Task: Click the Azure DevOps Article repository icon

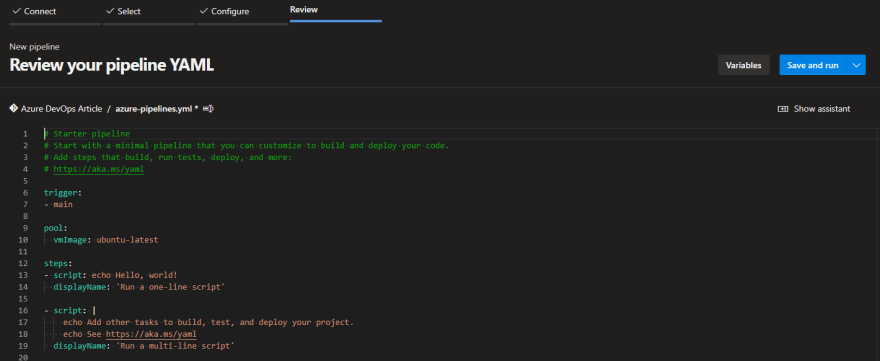Action: [x=14, y=108]
